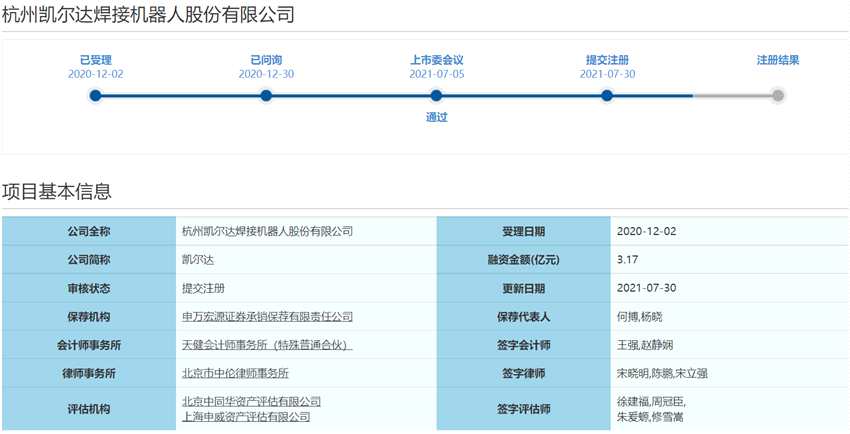
Task: Click the 审核状态 header cell
Action: [89, 288]
